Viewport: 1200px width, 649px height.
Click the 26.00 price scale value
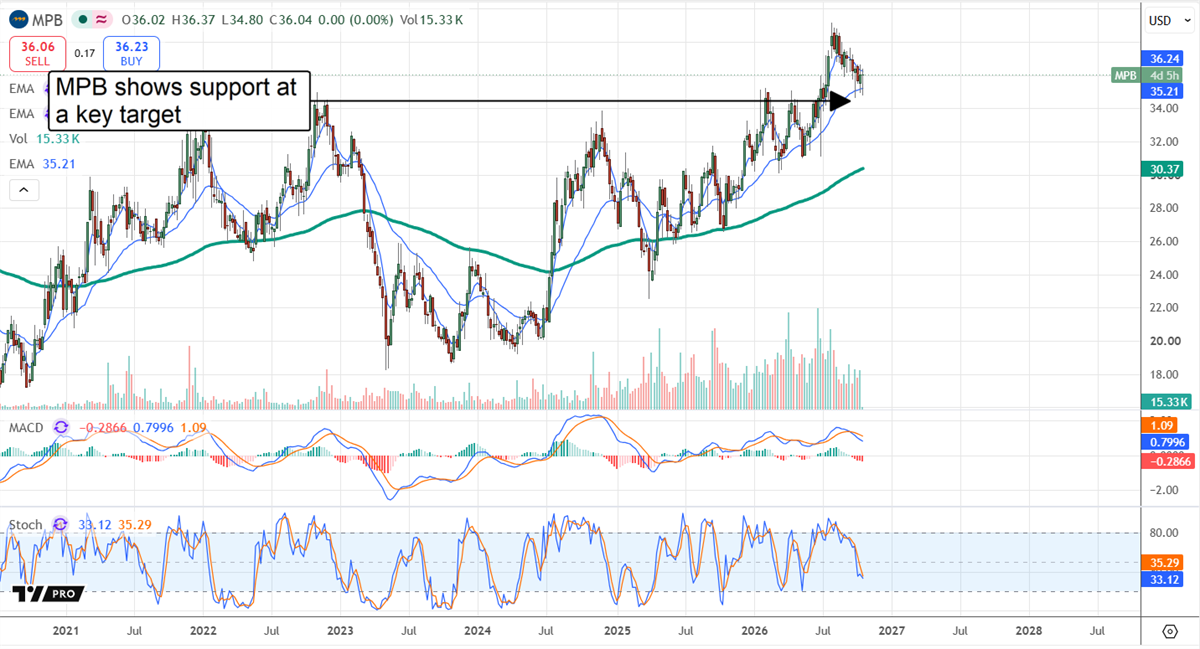1163,242
